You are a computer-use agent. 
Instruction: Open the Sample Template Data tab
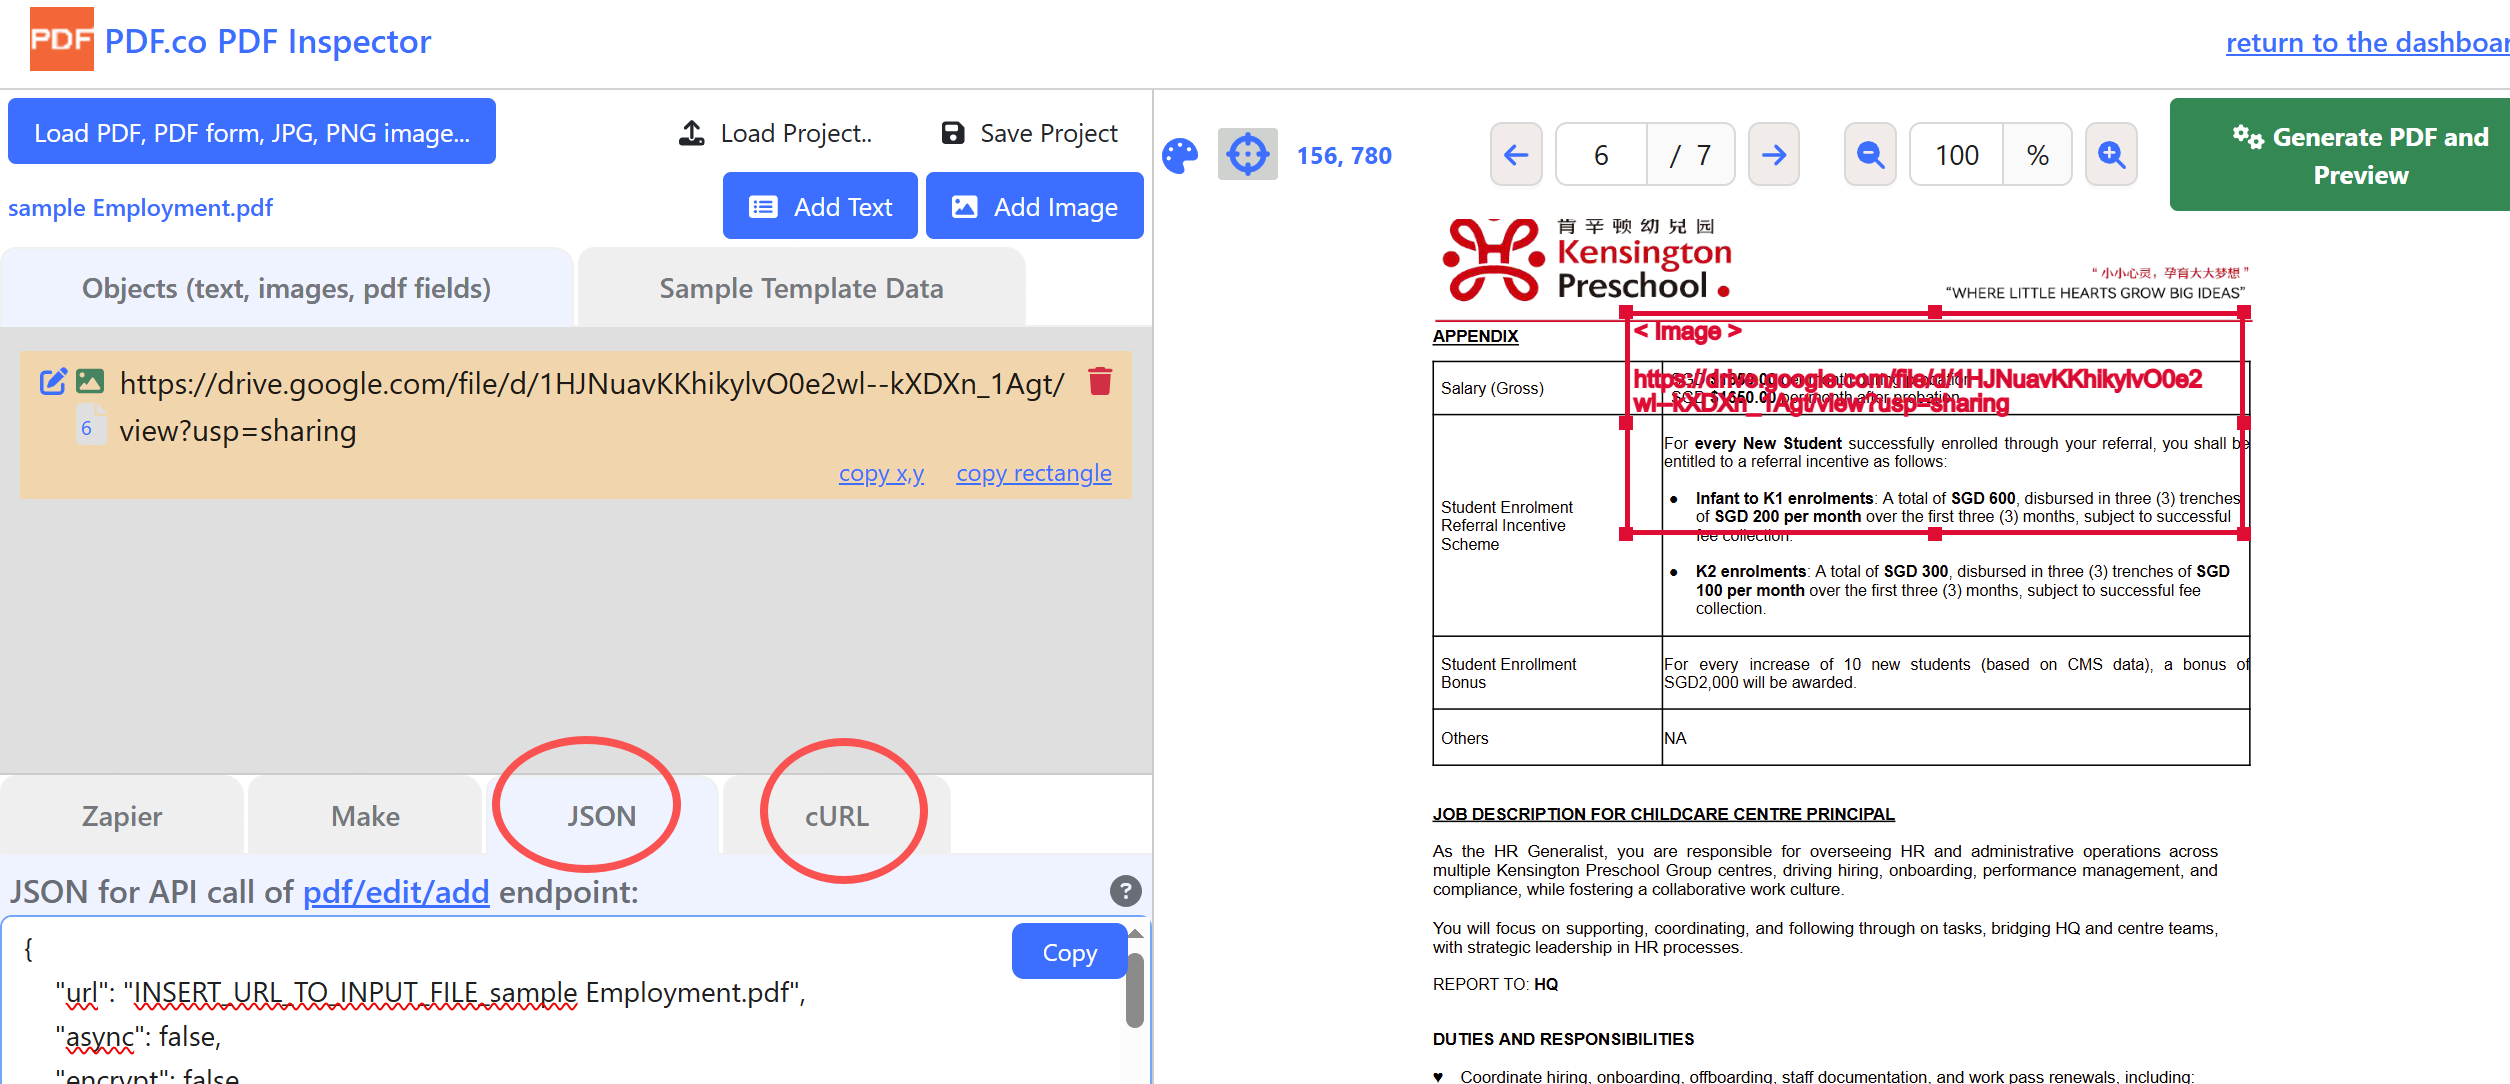[x=801, y=288]
